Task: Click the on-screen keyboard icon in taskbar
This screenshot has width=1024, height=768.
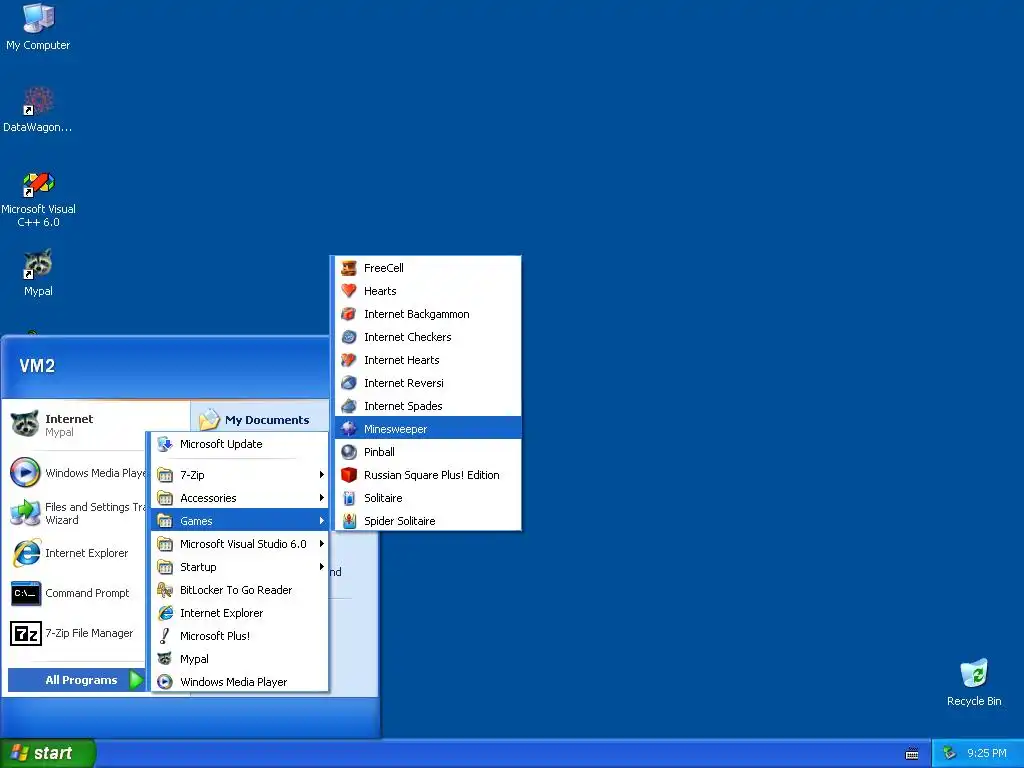Action: point(912,754)
